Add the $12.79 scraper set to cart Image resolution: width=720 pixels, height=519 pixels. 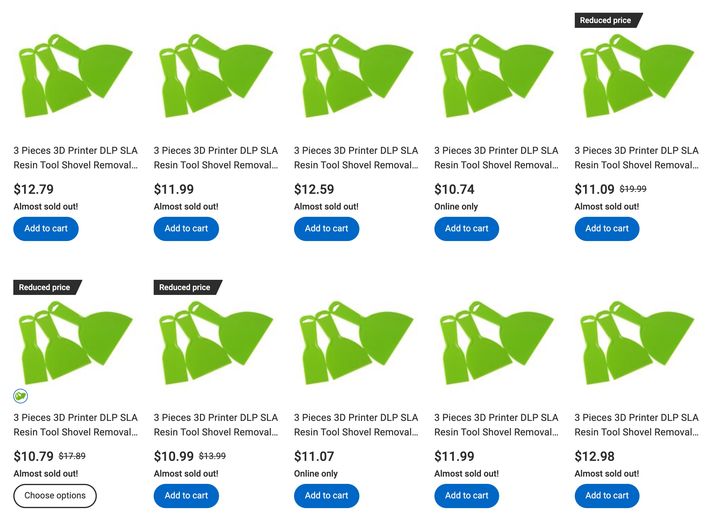[x=46, y=228]
